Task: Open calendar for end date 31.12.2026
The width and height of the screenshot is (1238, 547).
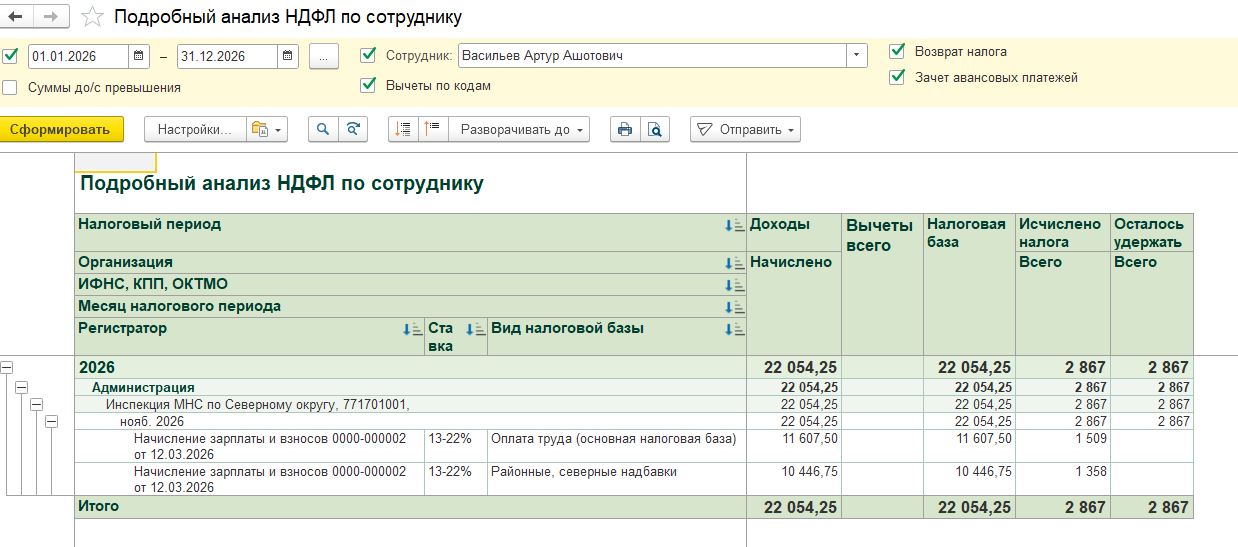Action: pos(288,56)
